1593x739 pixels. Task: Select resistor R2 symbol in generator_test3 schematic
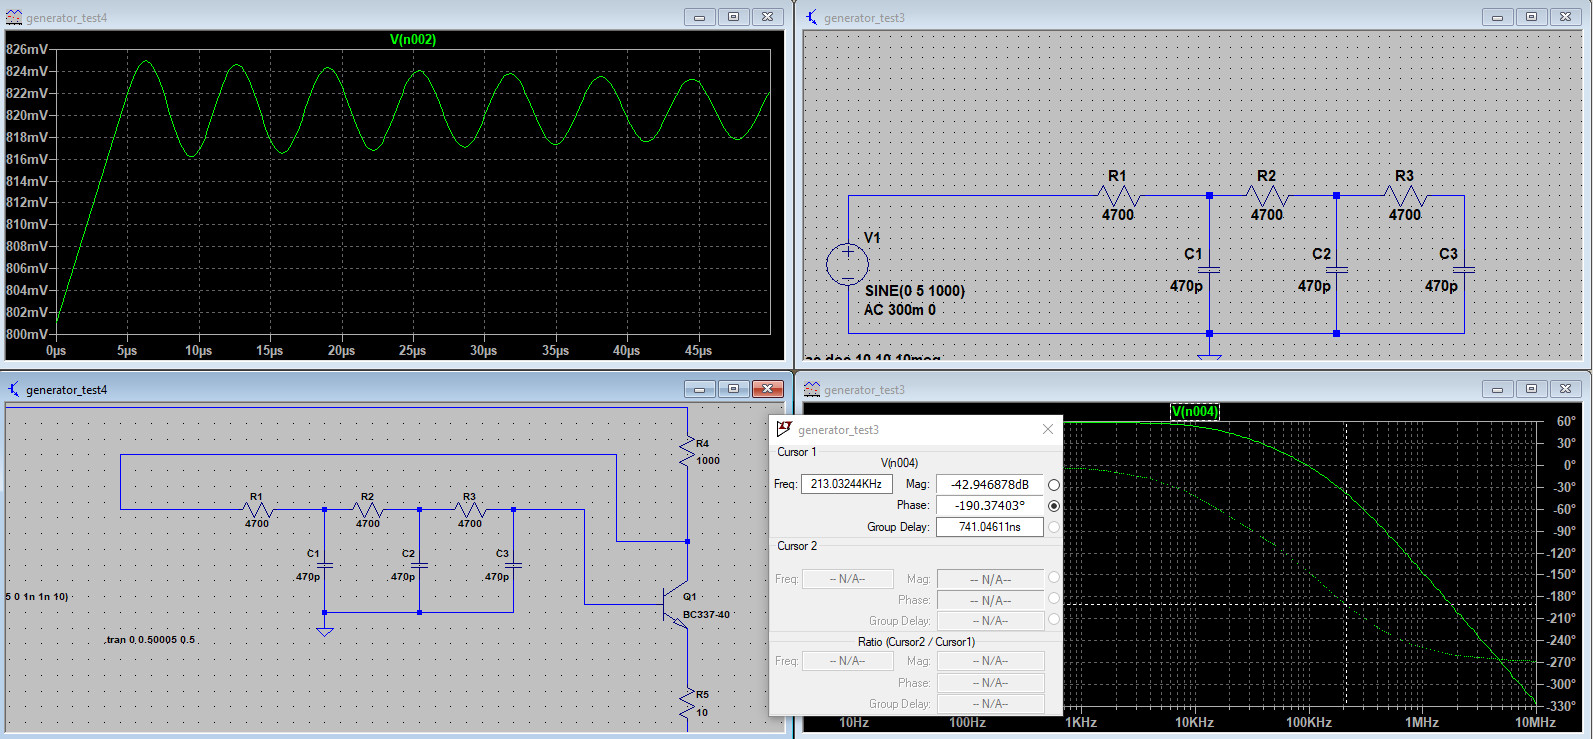tap(1267, 195)
